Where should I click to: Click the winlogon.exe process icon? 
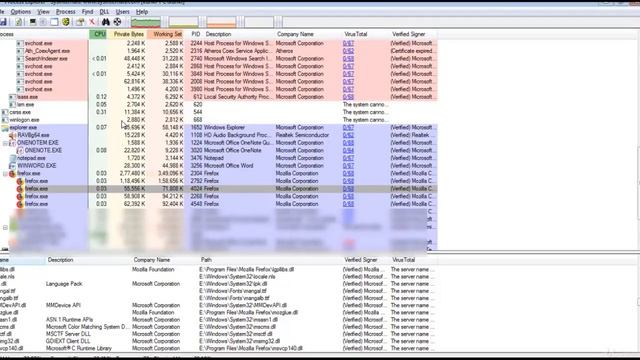(x=5, y=120)
